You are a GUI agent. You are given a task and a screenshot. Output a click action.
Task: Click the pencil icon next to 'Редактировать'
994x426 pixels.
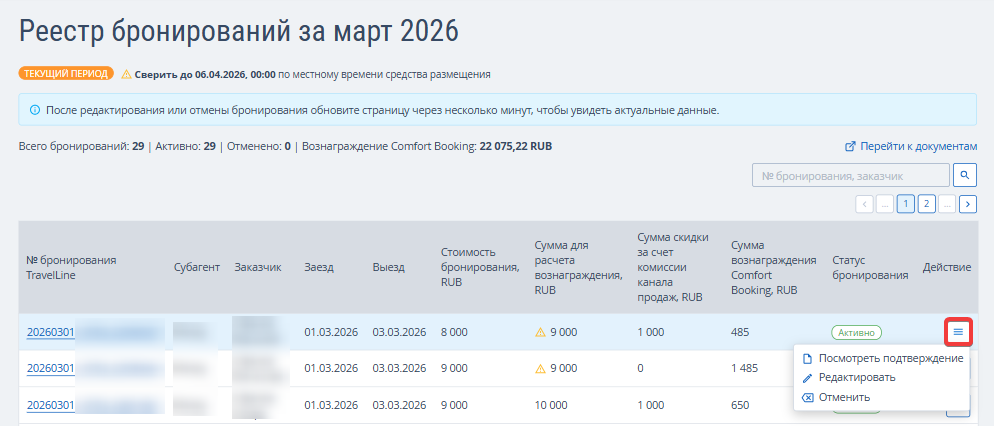click(x=808, y=377)
